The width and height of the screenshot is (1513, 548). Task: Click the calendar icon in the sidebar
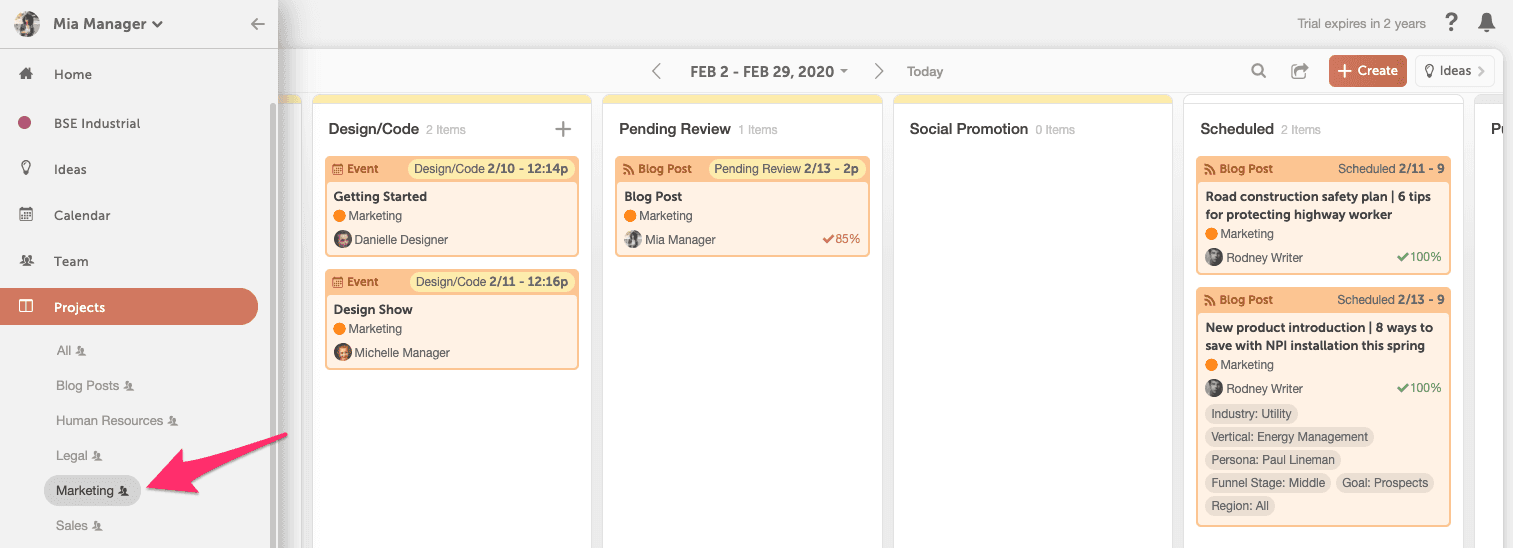coord(26,214)
